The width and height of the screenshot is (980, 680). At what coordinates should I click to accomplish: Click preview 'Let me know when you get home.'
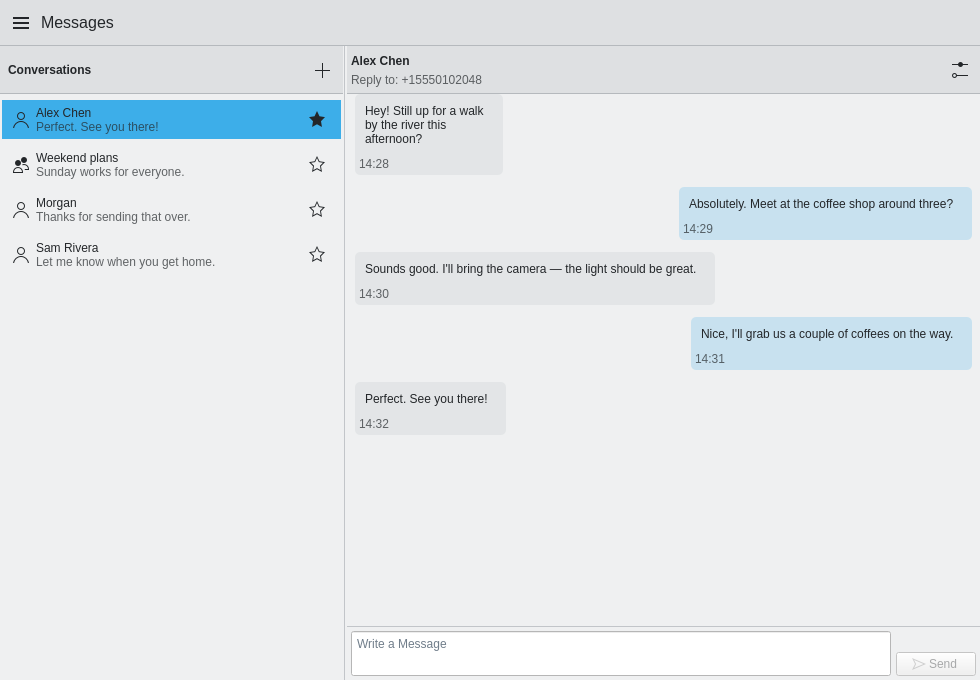tap(126, 262)
